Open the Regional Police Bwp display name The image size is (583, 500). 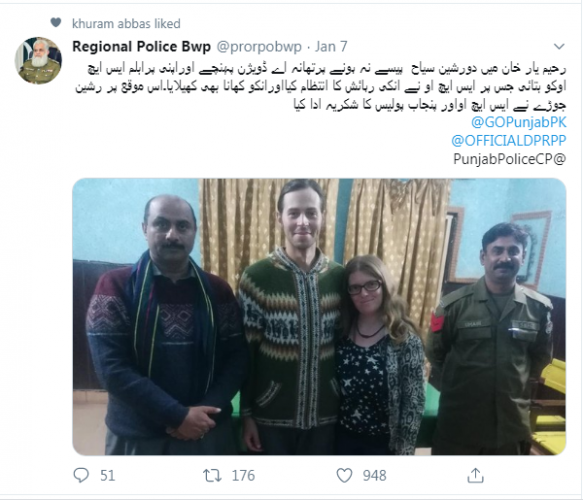(x=141, y=46)
